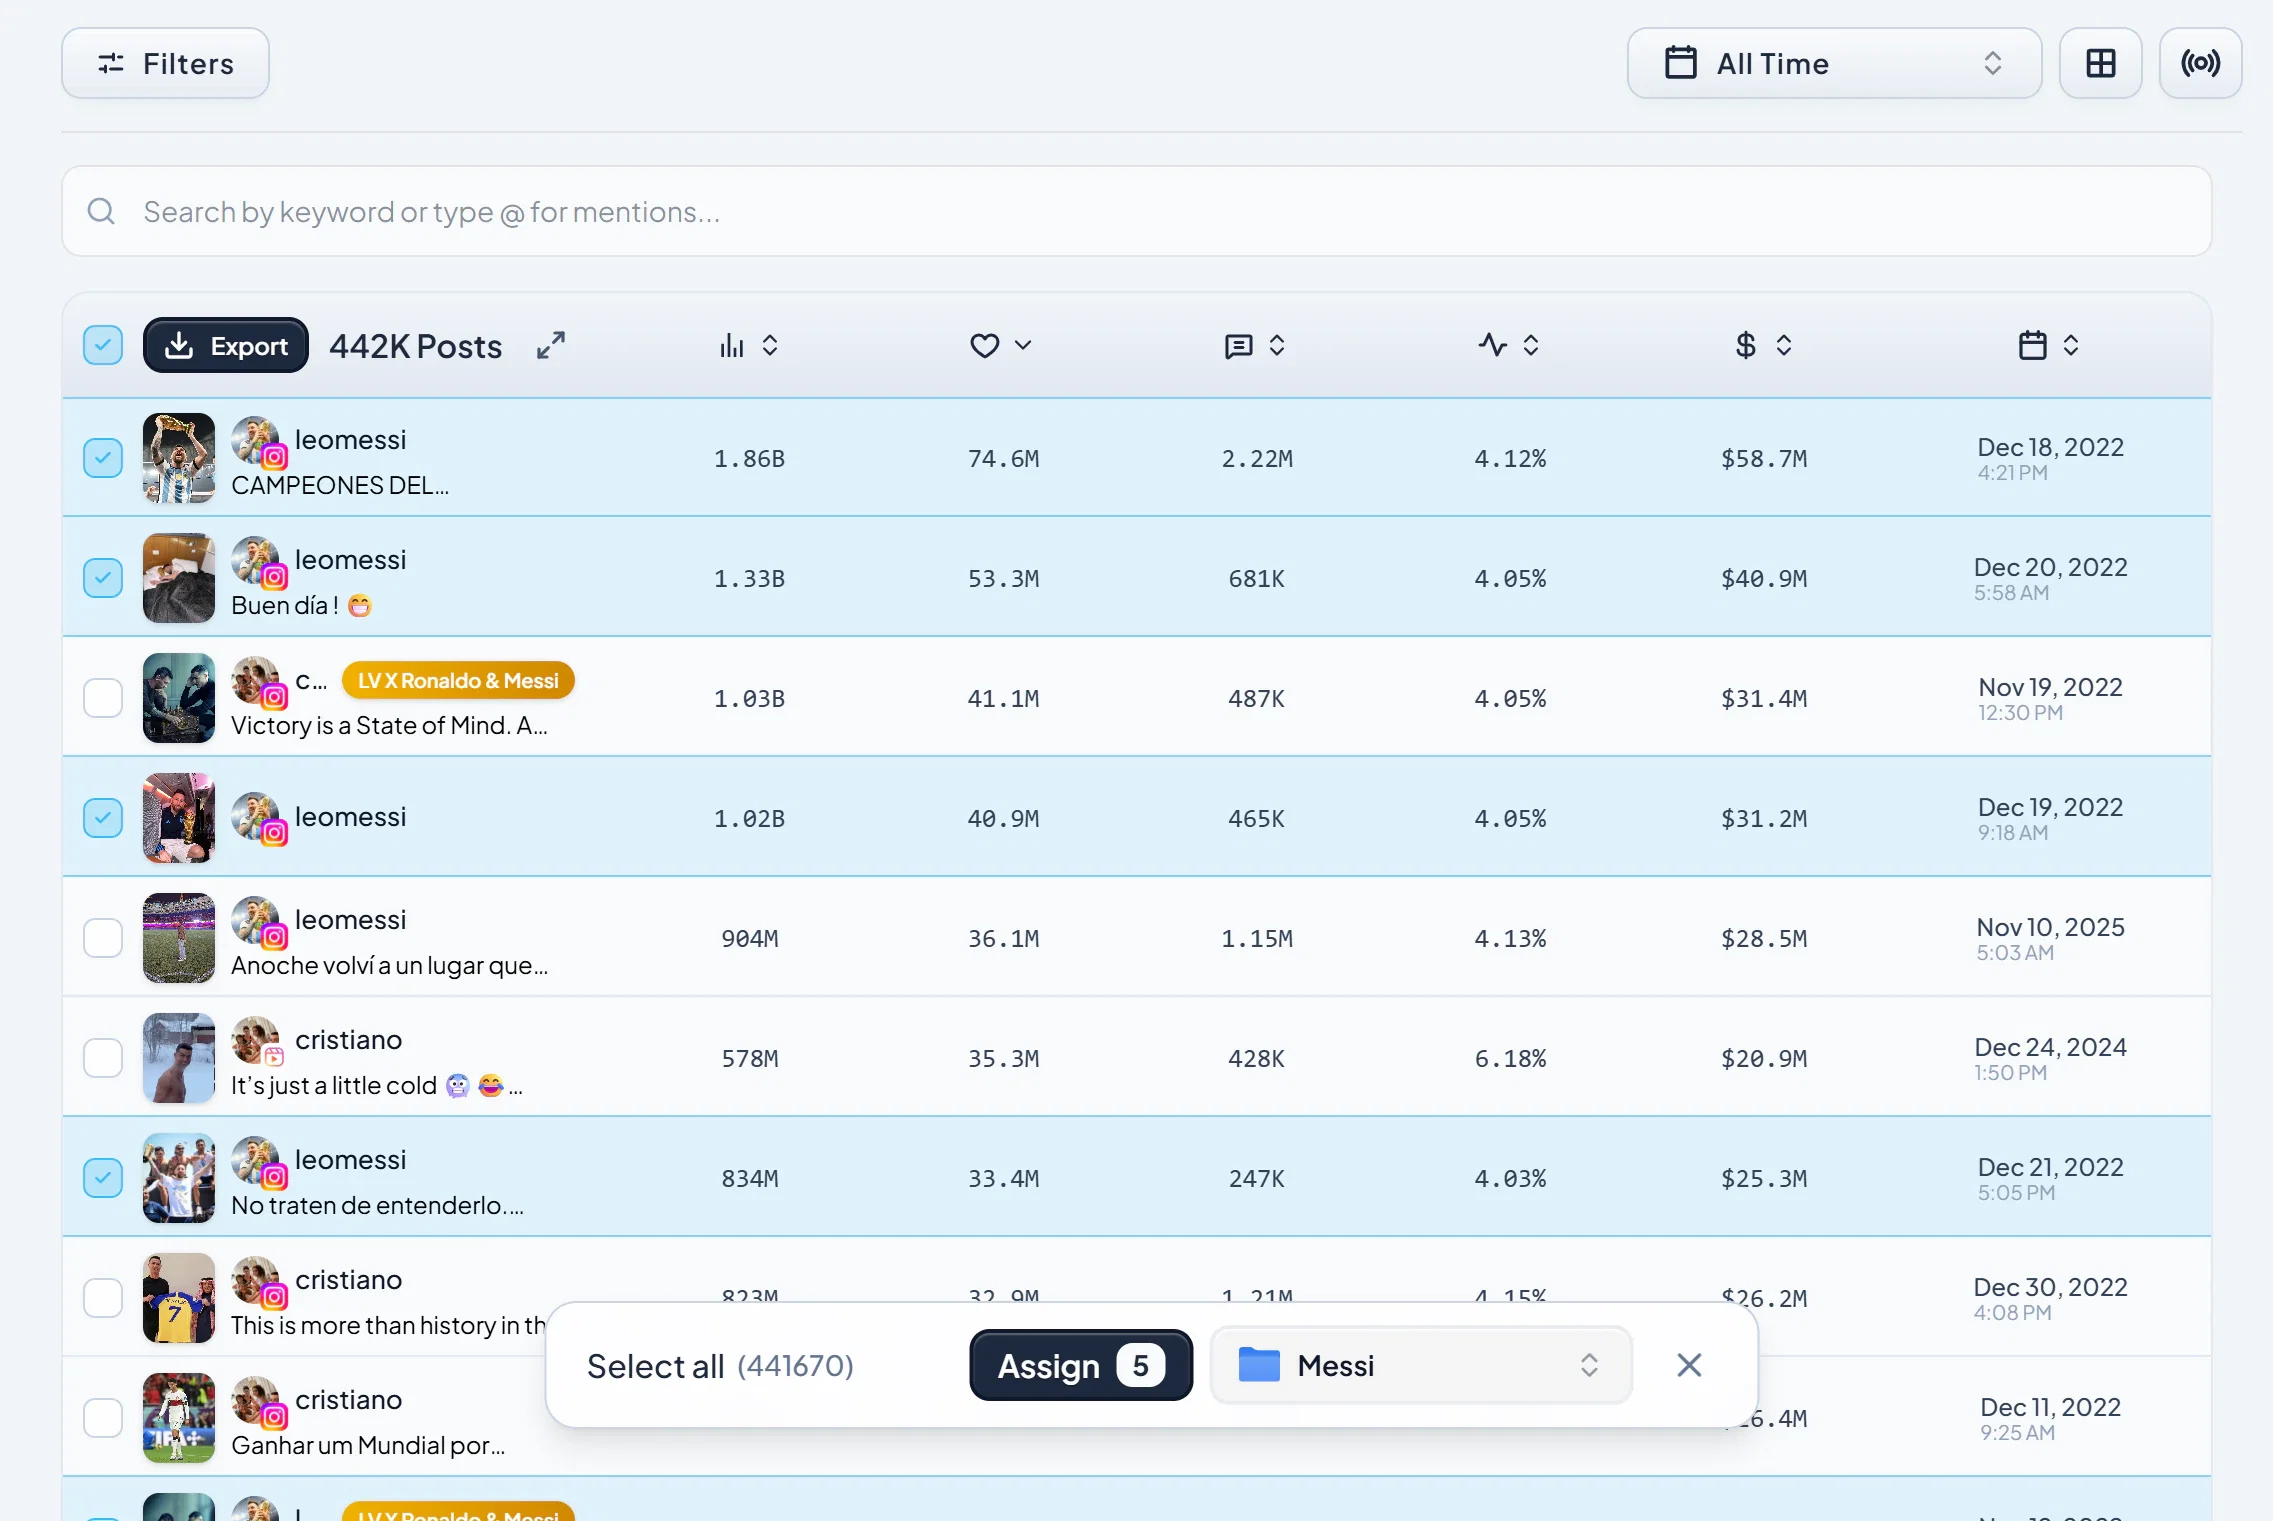Sort by date calendar column header
Screen dimensions: 2273x1521
[x=2049, y=346]
